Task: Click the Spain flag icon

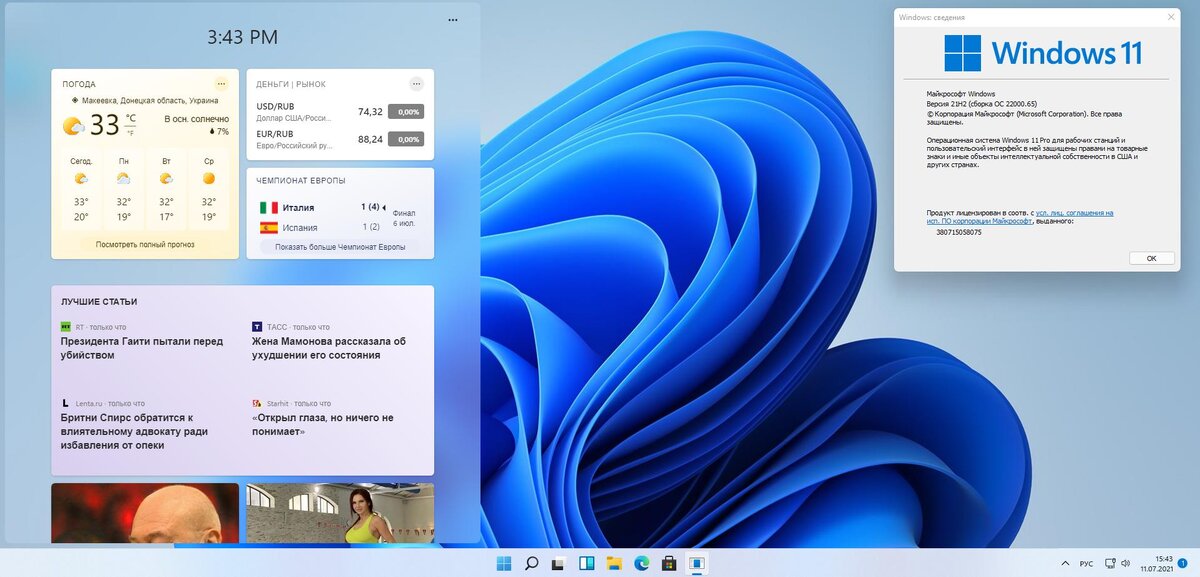Action: (269, 227)
